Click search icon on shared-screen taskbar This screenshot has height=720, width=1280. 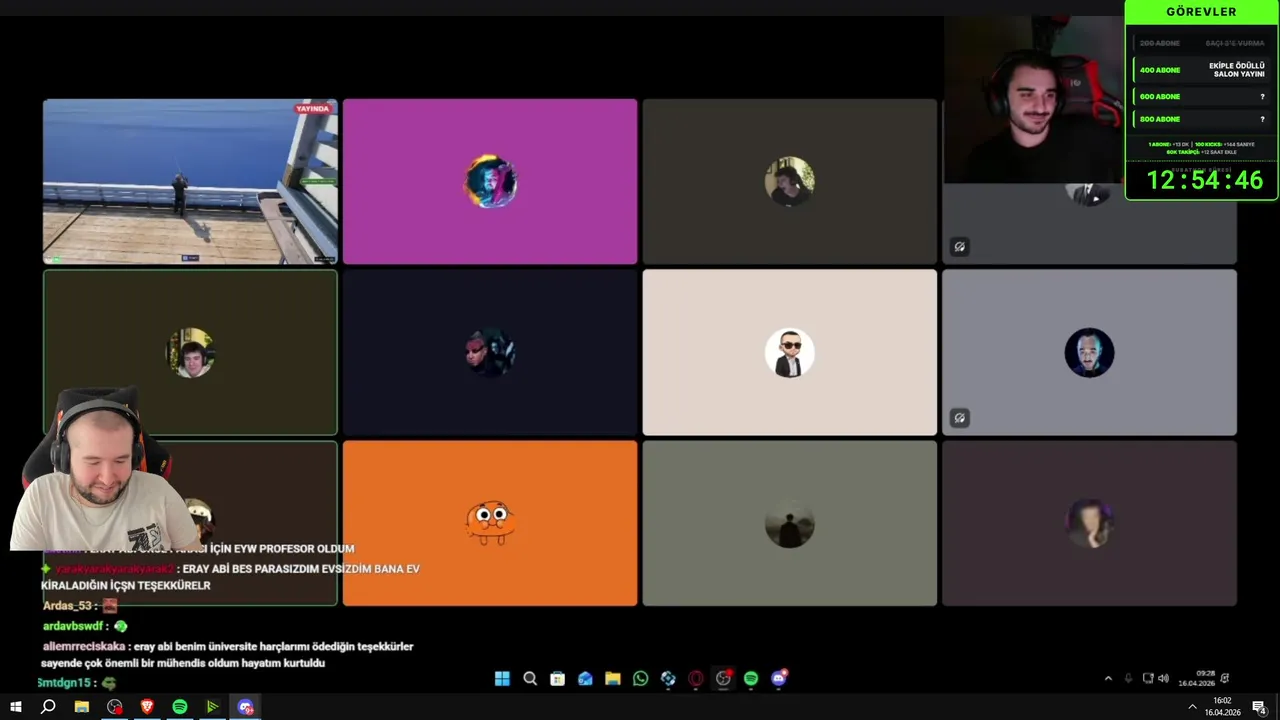pos(530,678)
